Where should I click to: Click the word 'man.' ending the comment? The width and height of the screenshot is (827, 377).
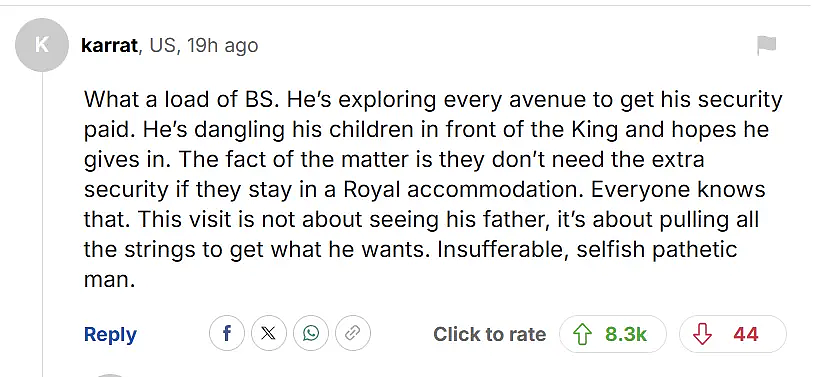coord(110,280)
